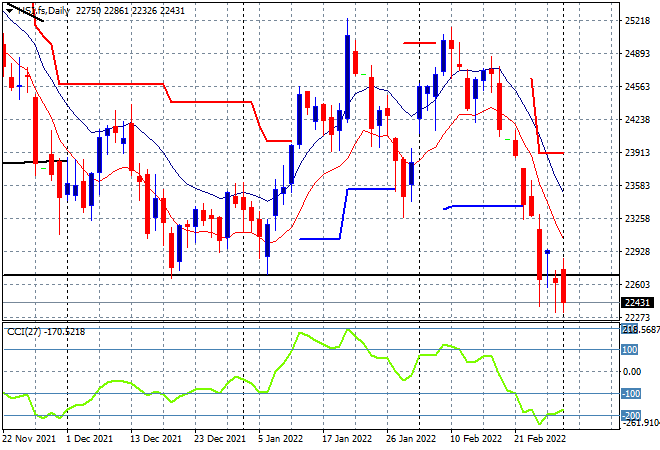This screenshot has height=450, width=660.
Task: Click the 17 Jan 2022 date label
Action: coord(347,439)
